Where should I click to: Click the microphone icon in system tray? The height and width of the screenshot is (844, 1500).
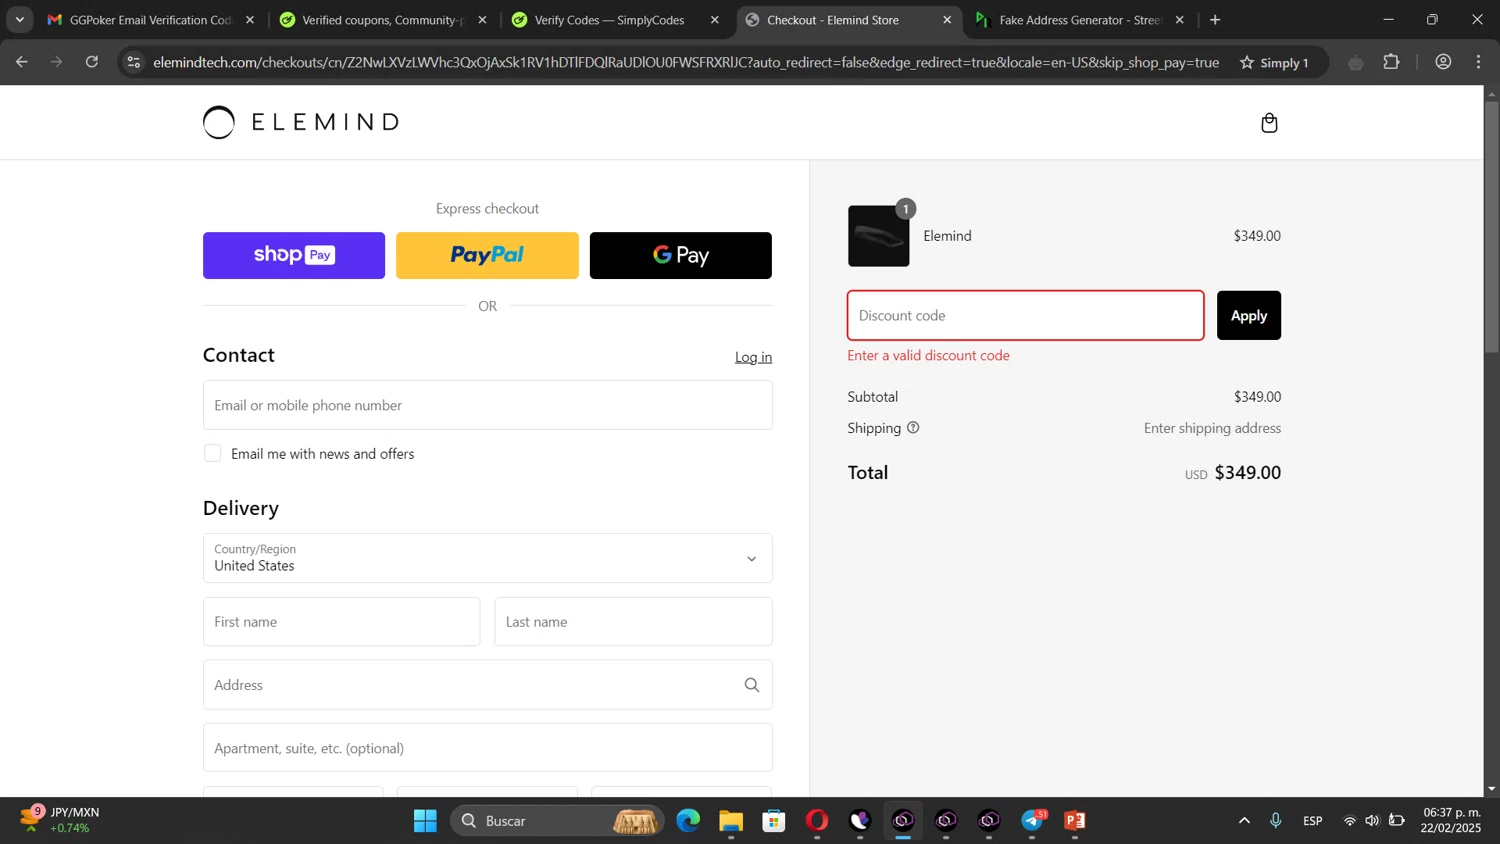pos(1276,821)
